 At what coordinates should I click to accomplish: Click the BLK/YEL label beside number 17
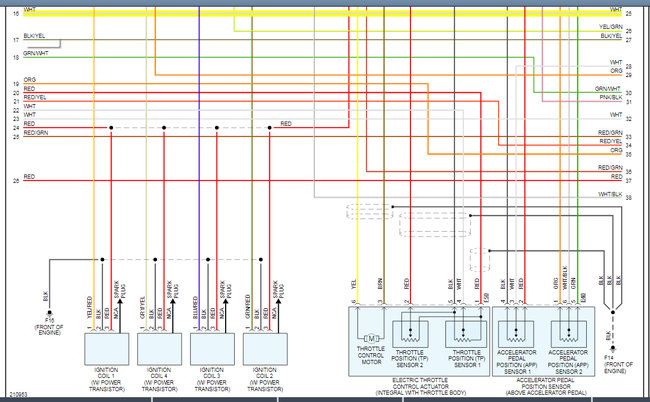click(x=34, y=36)
